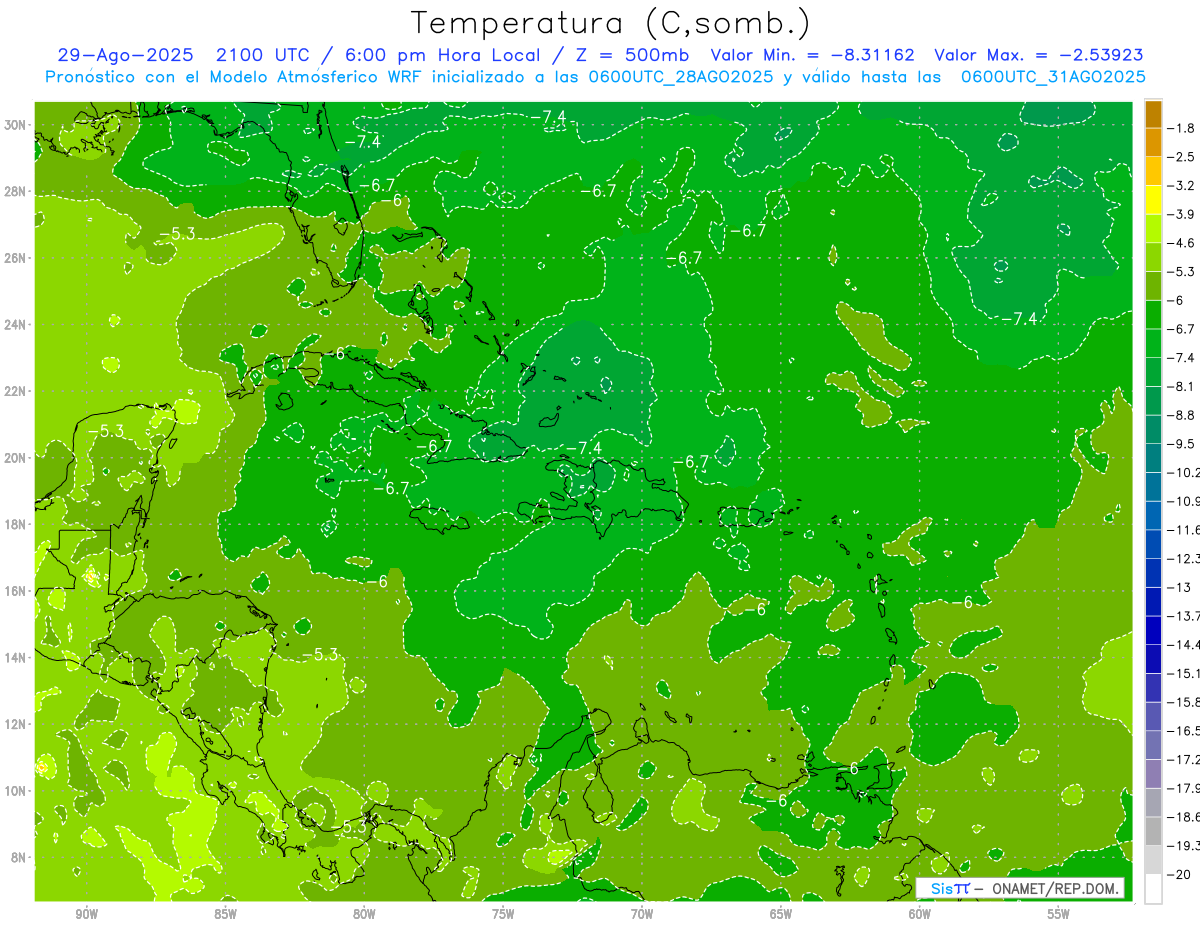Click the 65W longitude label
Viewport: 1200px width, 927px height.
pyautogui.click(x=781, y=914)
